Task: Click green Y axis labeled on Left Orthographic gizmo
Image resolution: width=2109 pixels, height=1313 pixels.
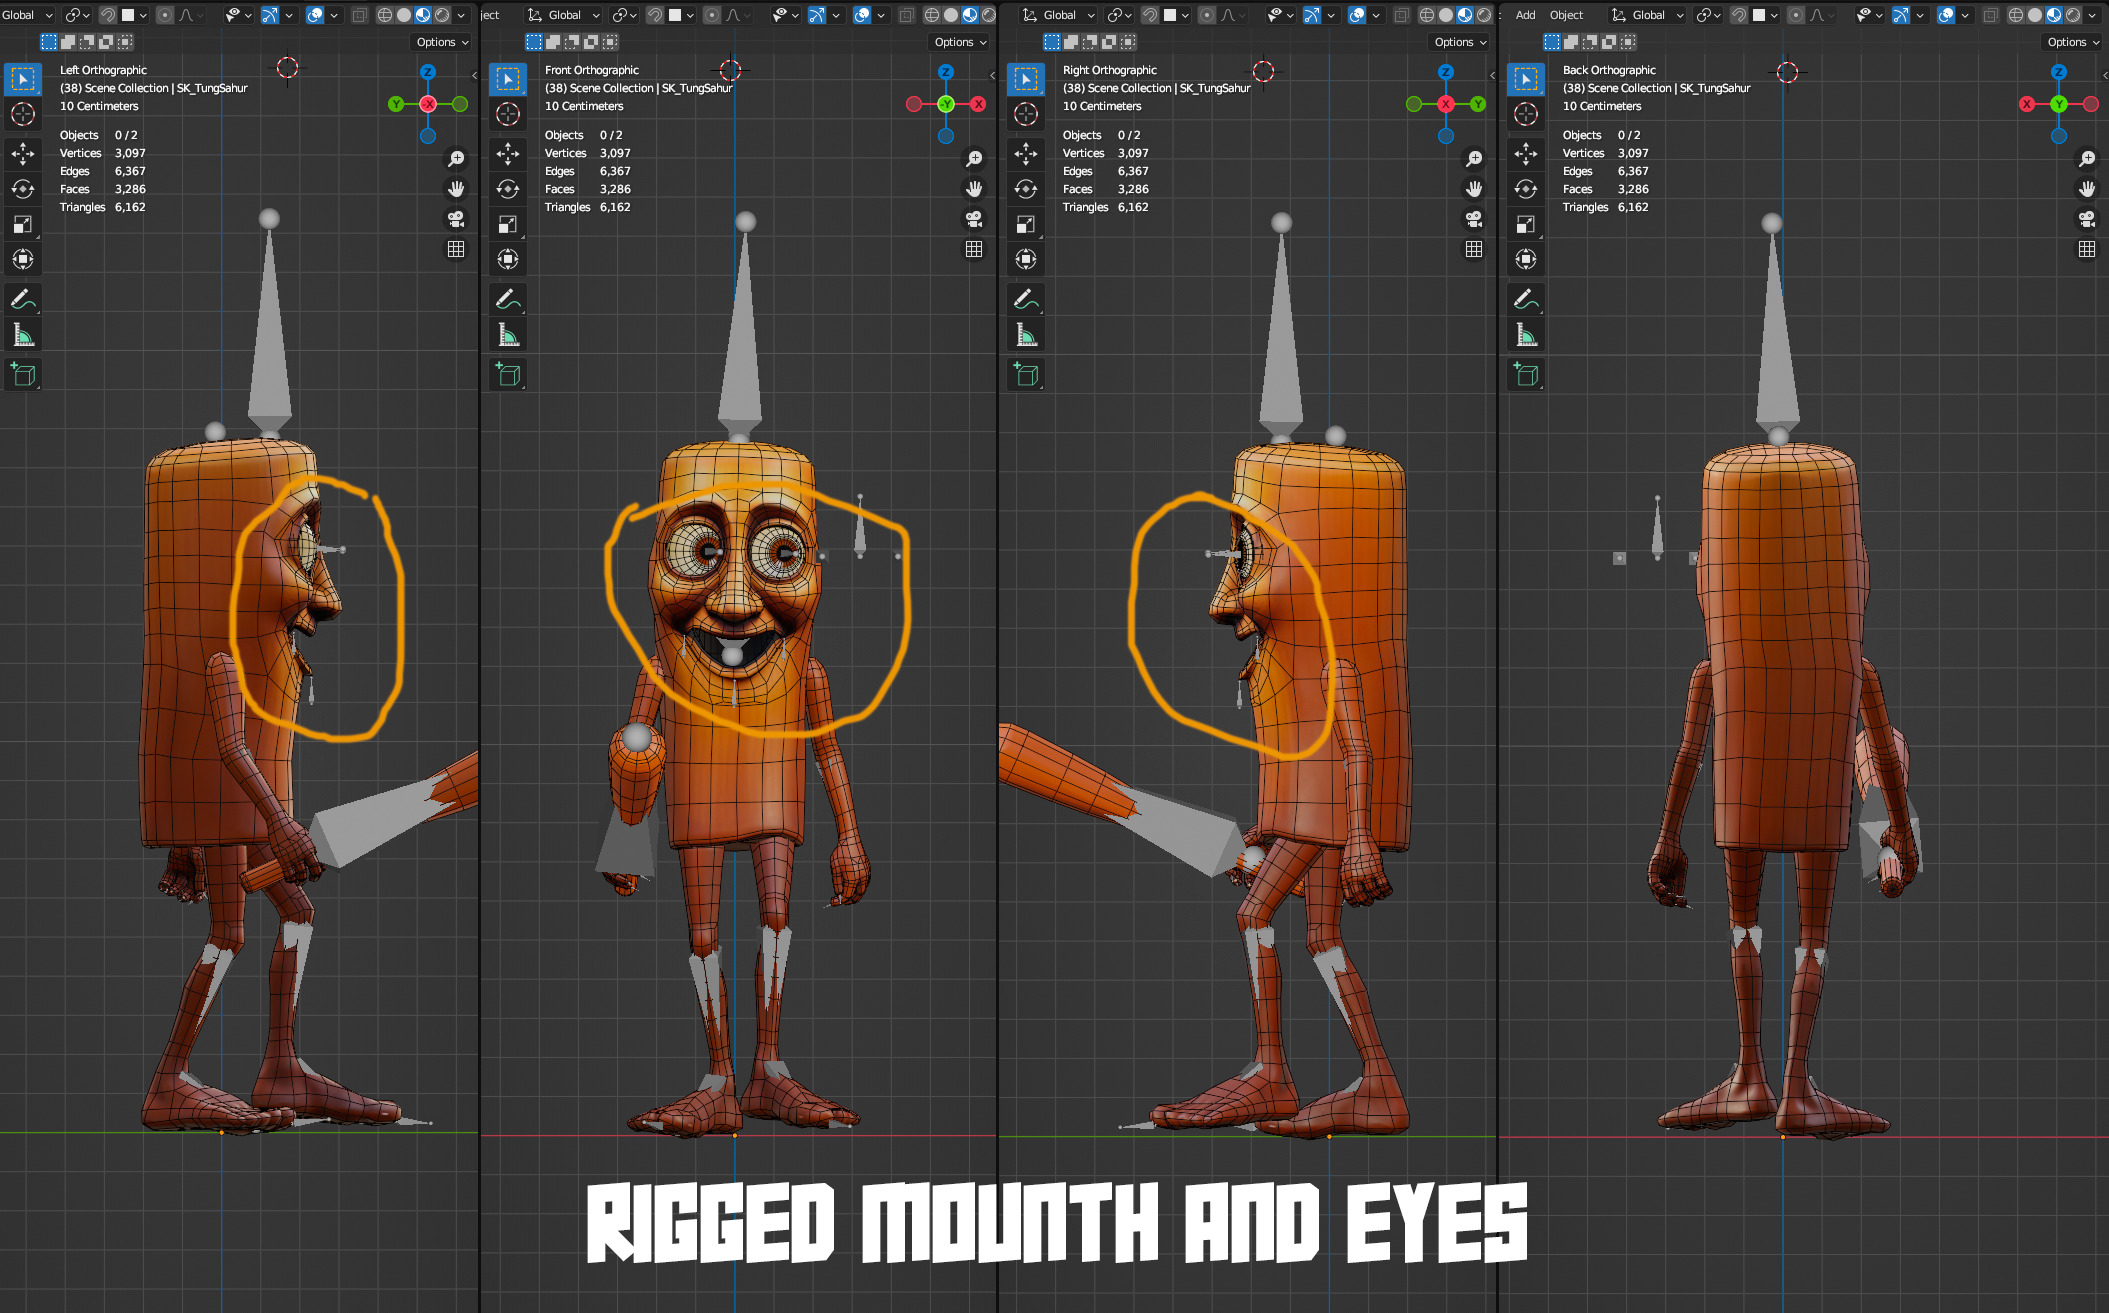Action: click(396, 104)
